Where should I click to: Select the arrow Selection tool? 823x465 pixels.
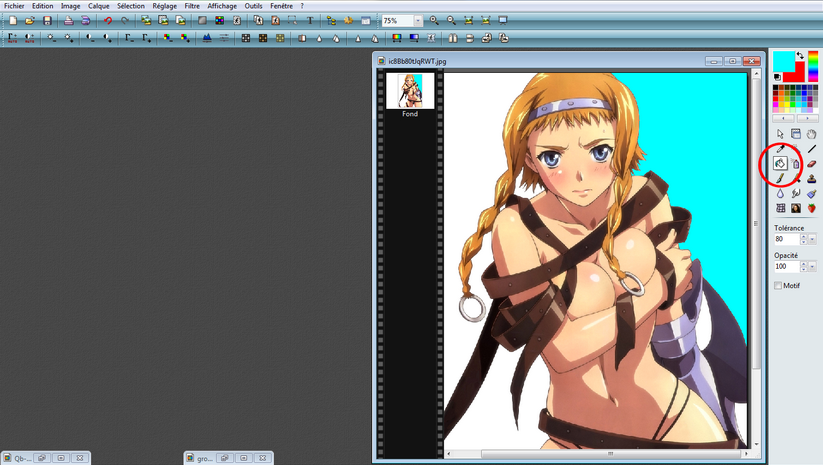pyautogui.click(x=780, y=134)
